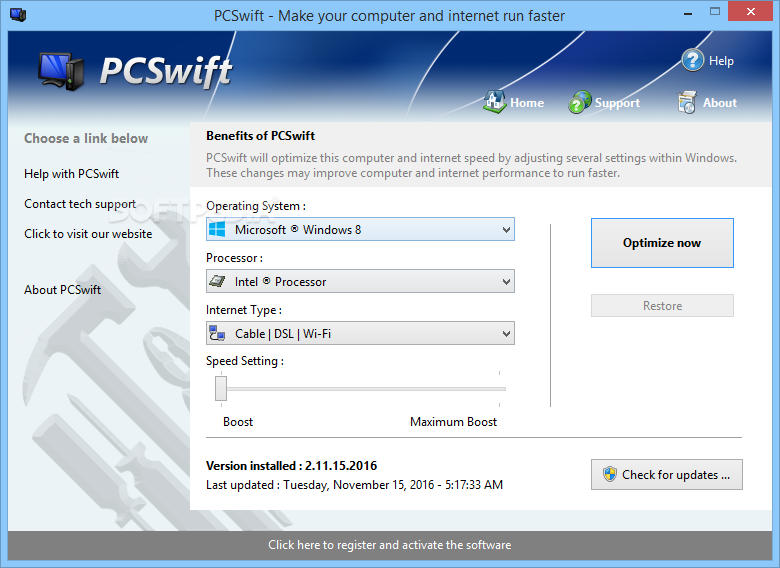Viewport: 780px width, 568px height.
Task: Click the Optimize now button
Action: [x=662, y=243]
